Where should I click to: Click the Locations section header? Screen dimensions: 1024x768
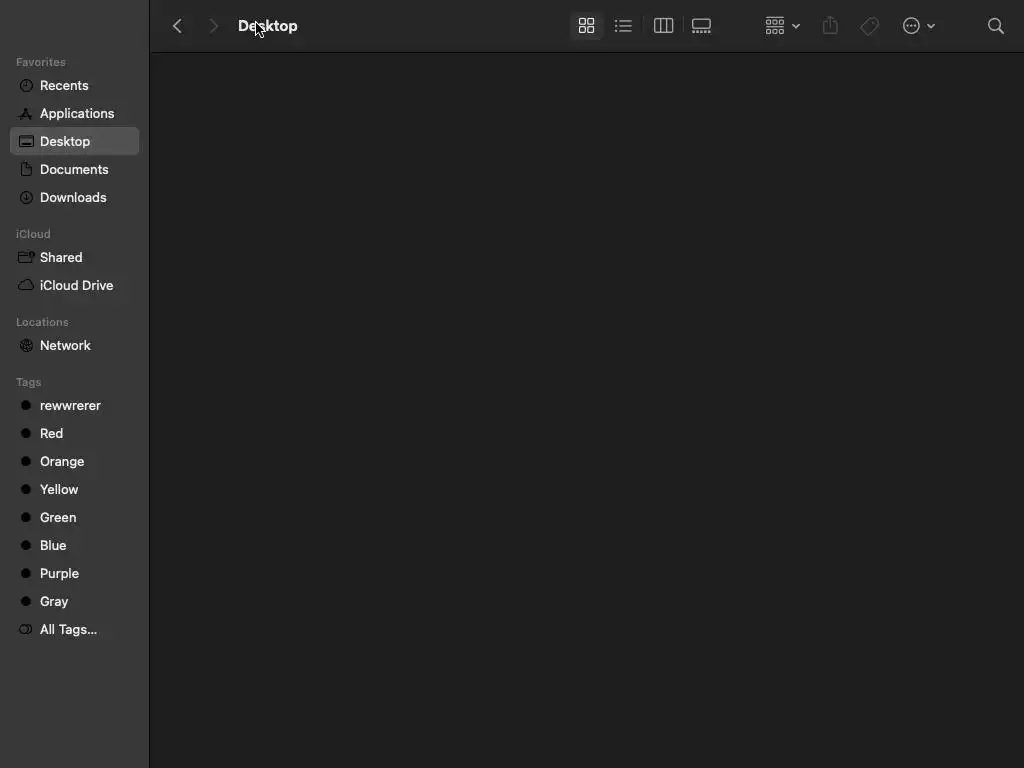click(42, 322)
